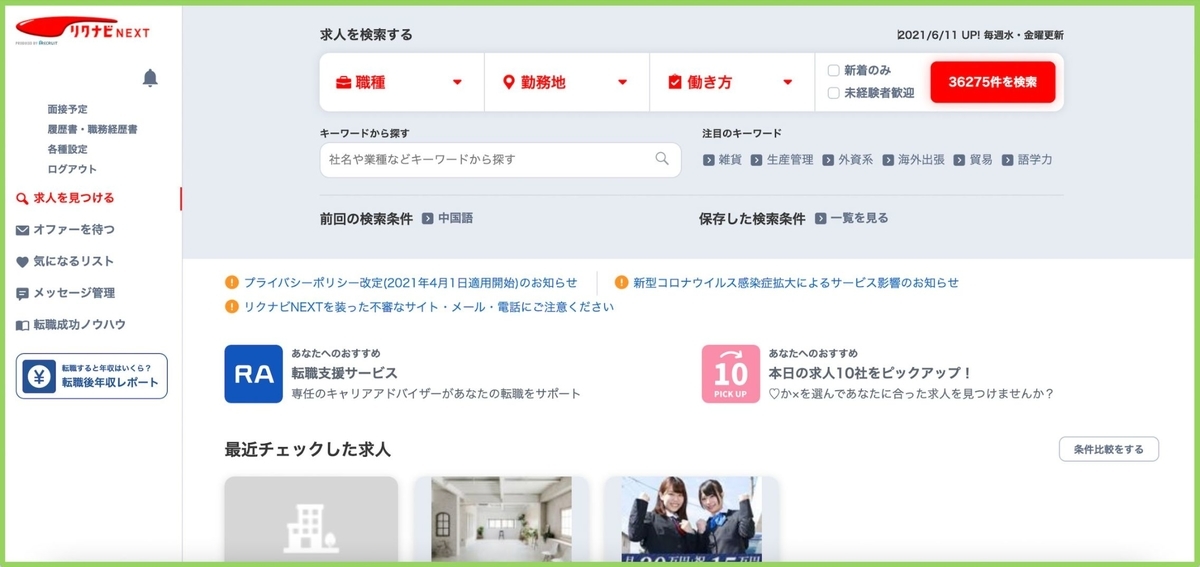The image size is (1200, 567).
Task: Enable the 未経験者歓迎 checkbox
Action: [833, 93]
